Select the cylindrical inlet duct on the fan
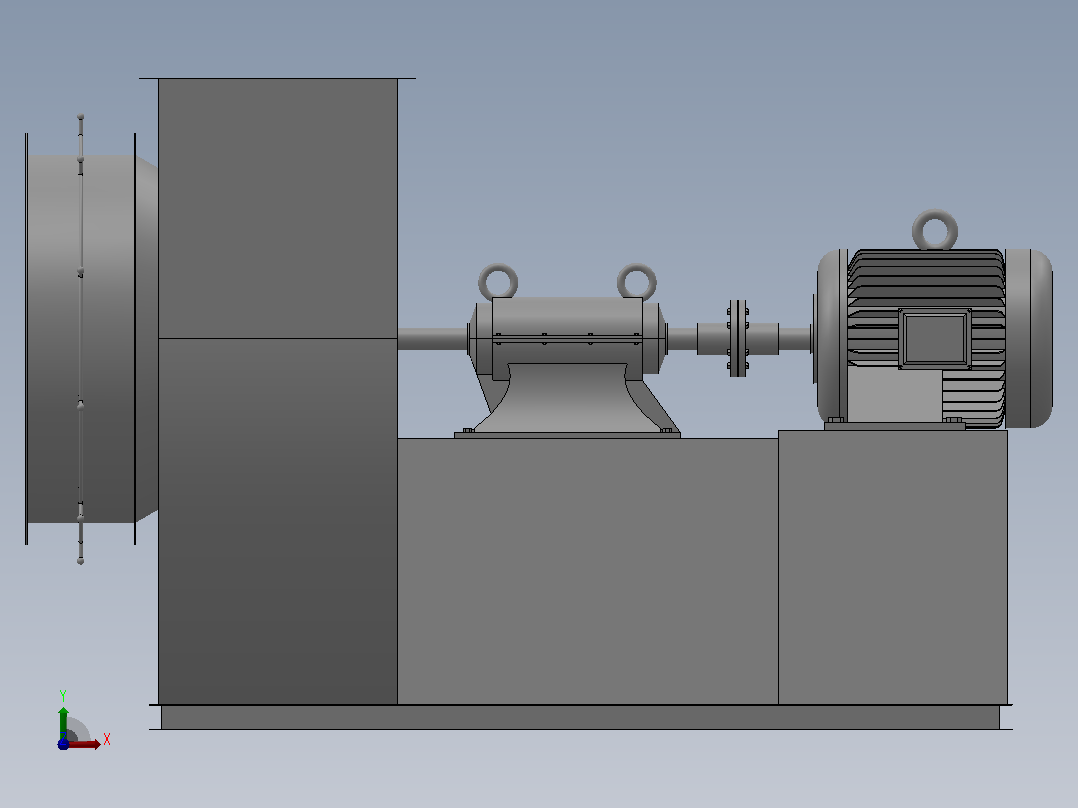 pyautogui.click(x=81, y=339)
